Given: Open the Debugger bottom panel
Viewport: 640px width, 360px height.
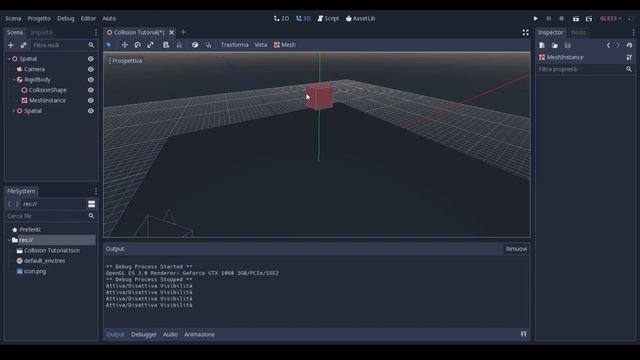Looking at the screenshot, I should [144, 334].
